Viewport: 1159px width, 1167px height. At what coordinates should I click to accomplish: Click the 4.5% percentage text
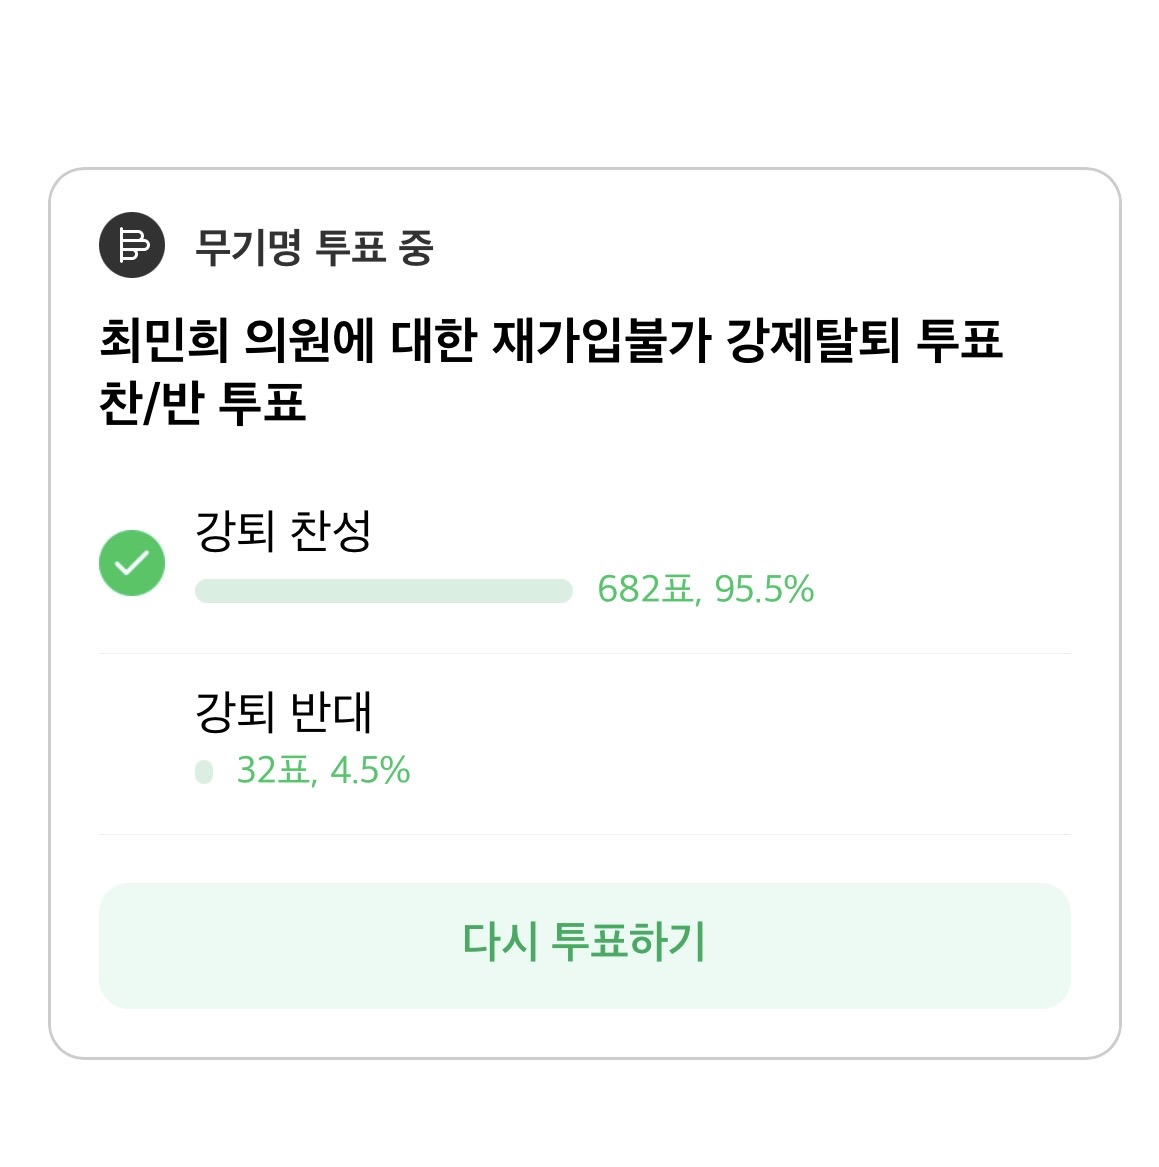370,771
